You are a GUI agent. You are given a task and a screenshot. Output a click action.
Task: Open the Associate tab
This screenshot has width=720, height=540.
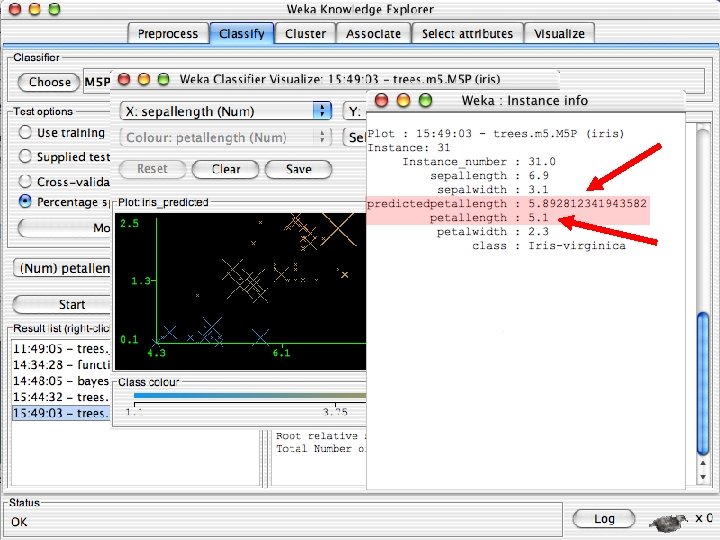tap(373, 34)
